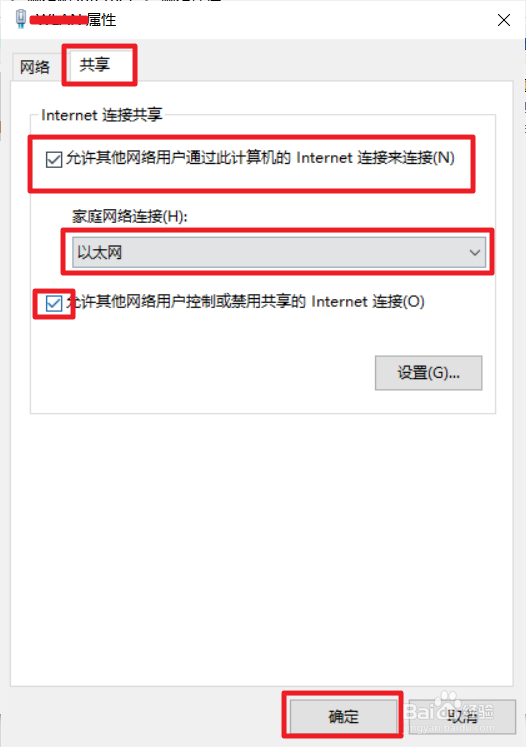Open the 家庭网络连接 combo box showing 以太网
Screen dimensions: 526x747
tap(279, 252)
